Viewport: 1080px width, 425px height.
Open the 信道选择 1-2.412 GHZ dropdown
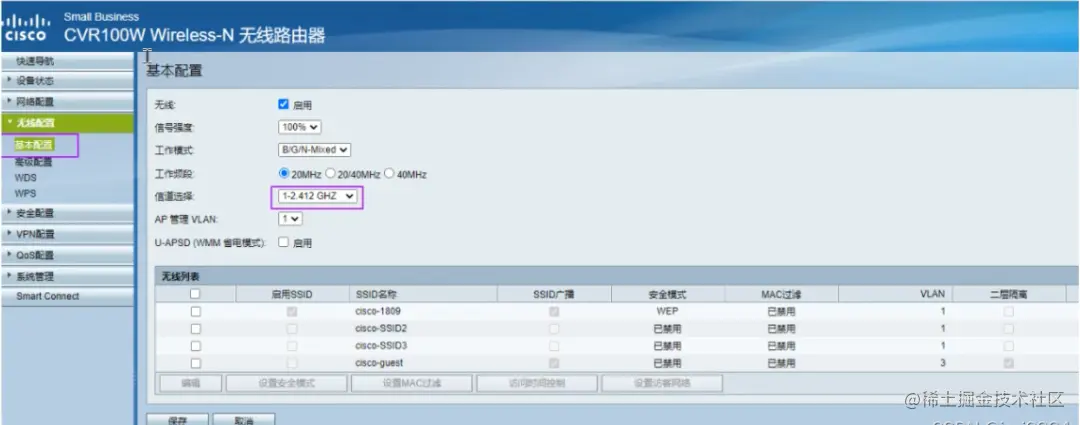tap(318, 197)
